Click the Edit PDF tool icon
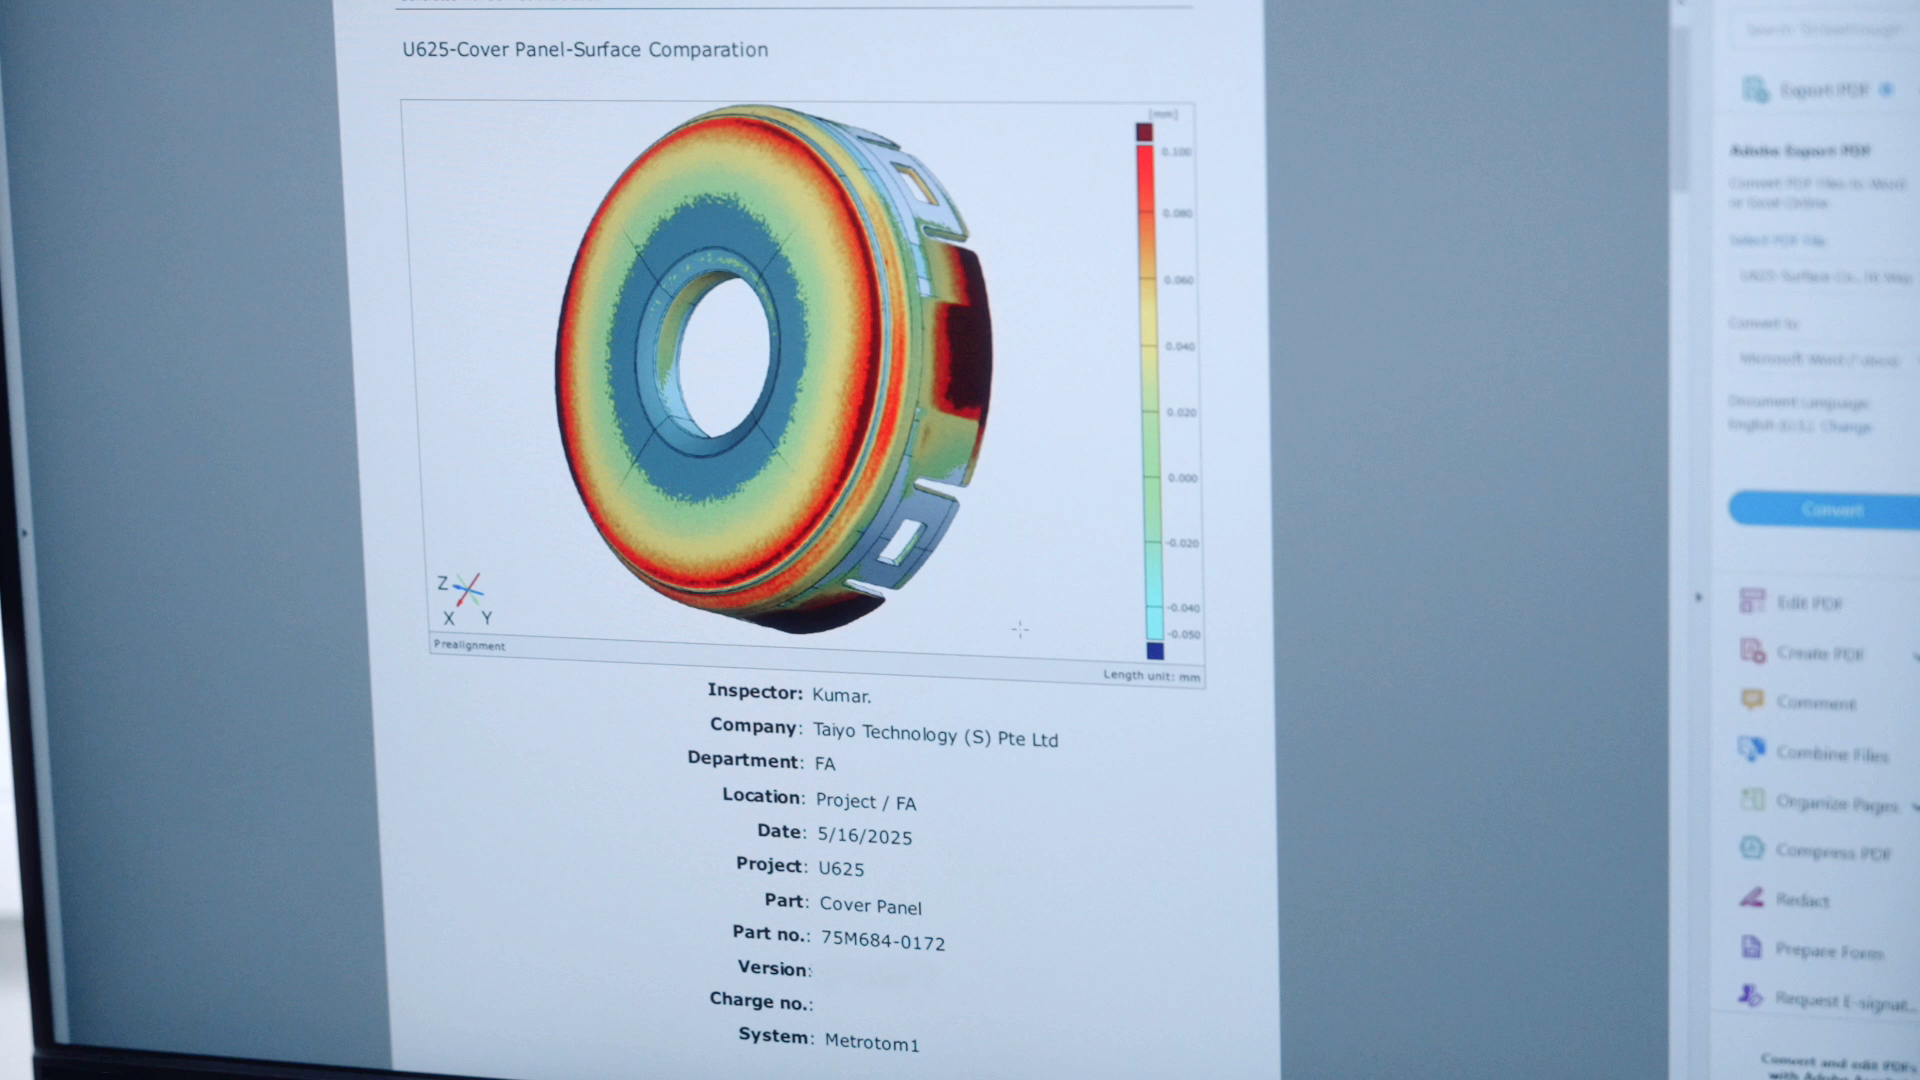Screen dimensions: 1920x1080 (x=1752, y=601)
